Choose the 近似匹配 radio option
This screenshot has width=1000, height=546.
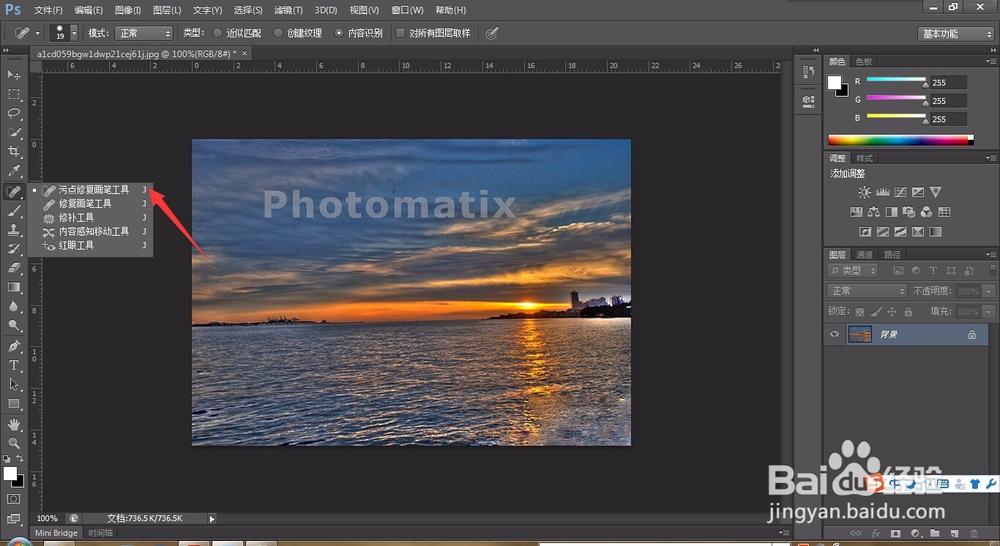(x=219, y=33)
